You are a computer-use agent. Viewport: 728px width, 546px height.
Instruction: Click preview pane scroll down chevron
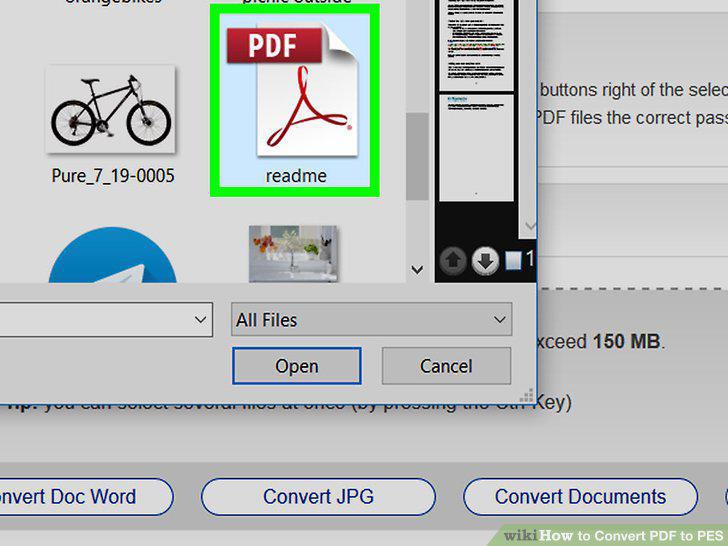(530, 226)
